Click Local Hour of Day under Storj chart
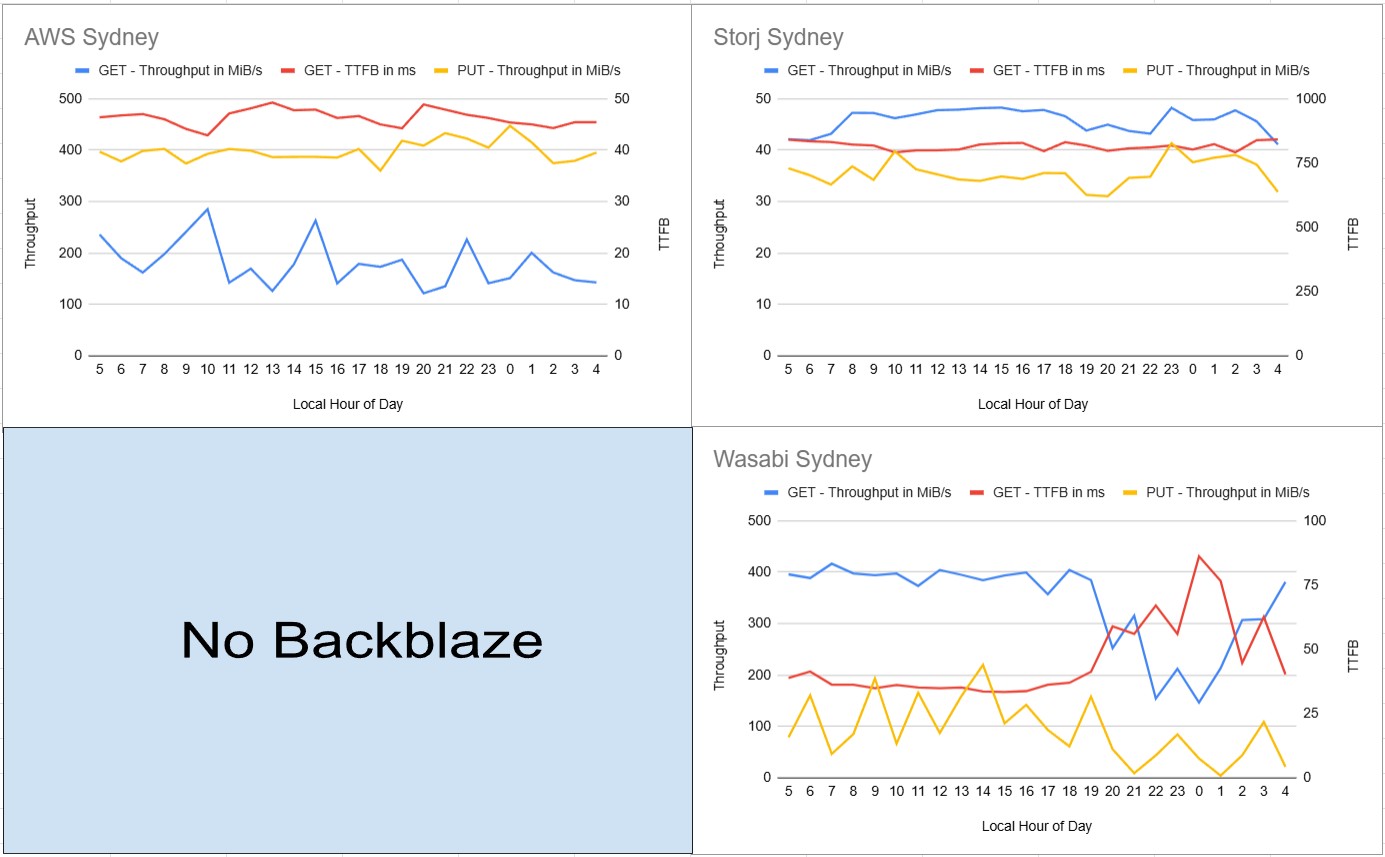 coord(1033,404)
